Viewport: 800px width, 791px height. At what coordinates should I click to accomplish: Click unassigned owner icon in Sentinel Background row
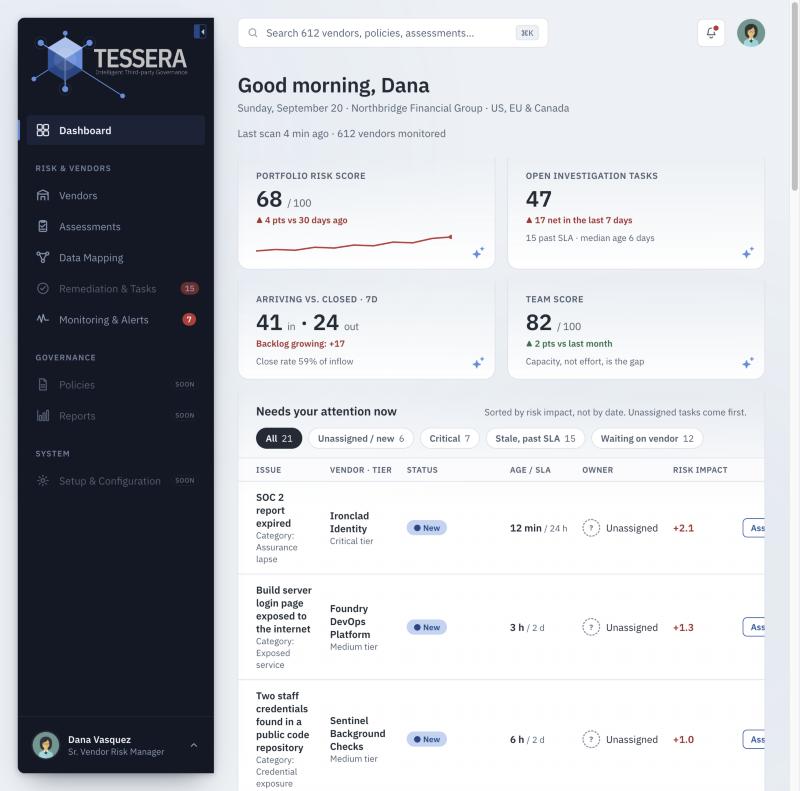(591, 739)
